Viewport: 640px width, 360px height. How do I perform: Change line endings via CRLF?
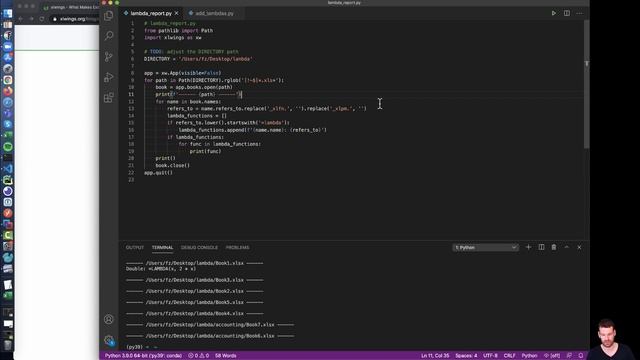coord(509,356)
